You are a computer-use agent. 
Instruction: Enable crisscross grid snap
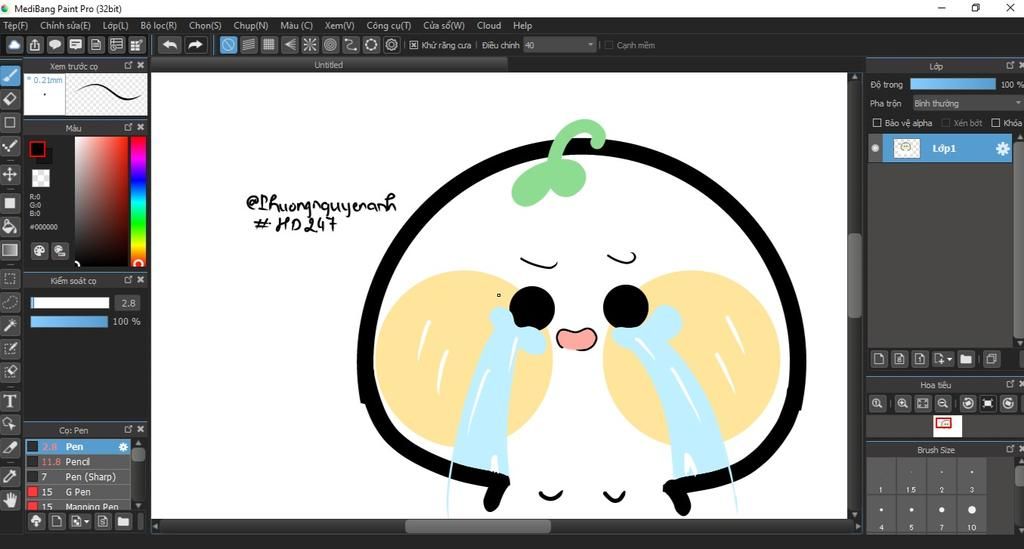269,45
